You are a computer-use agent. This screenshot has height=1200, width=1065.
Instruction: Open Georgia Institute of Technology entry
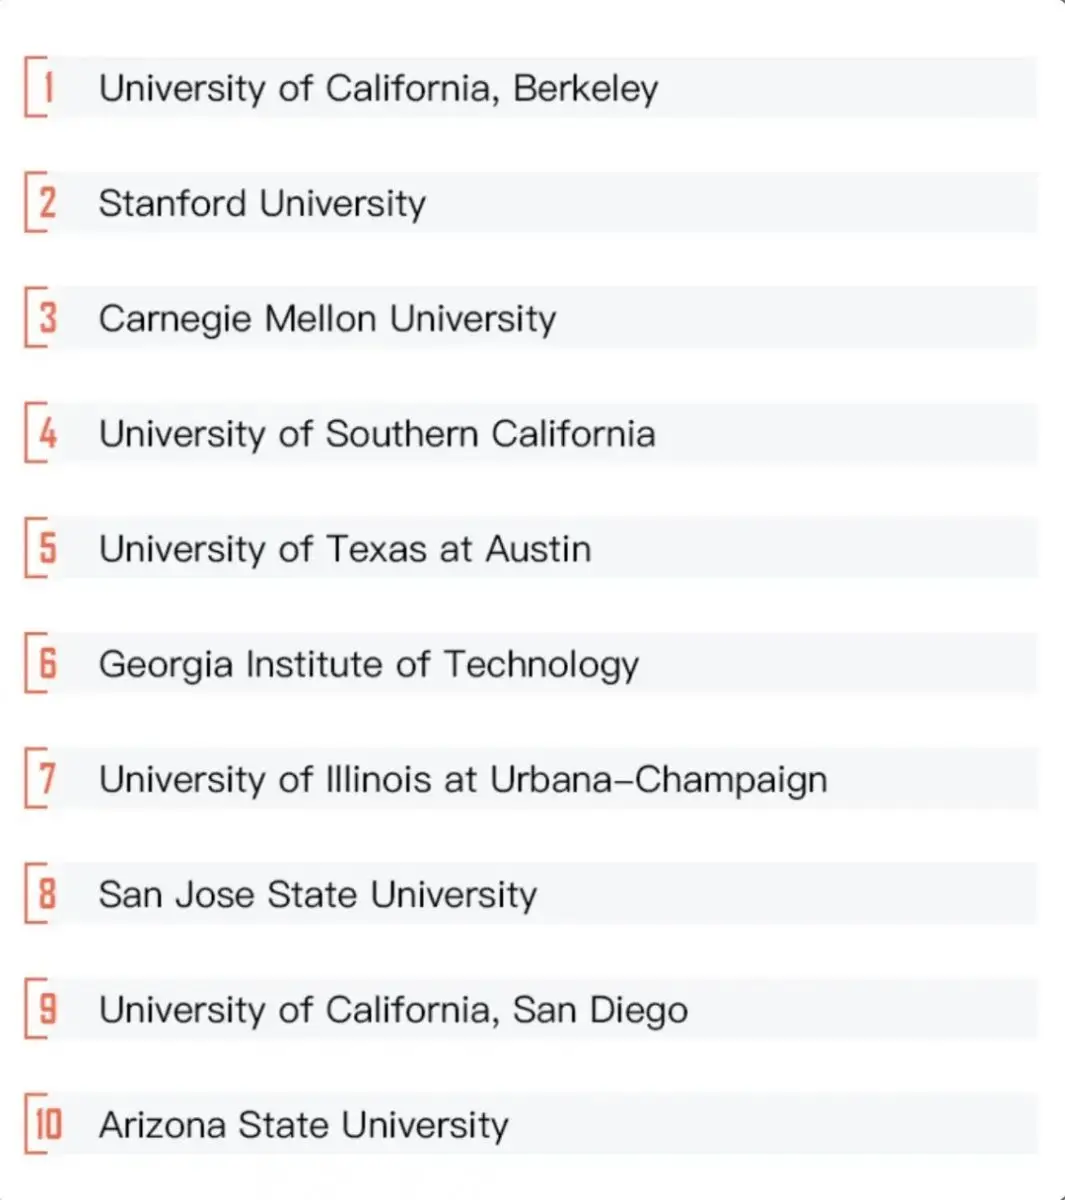coord(368,664)
